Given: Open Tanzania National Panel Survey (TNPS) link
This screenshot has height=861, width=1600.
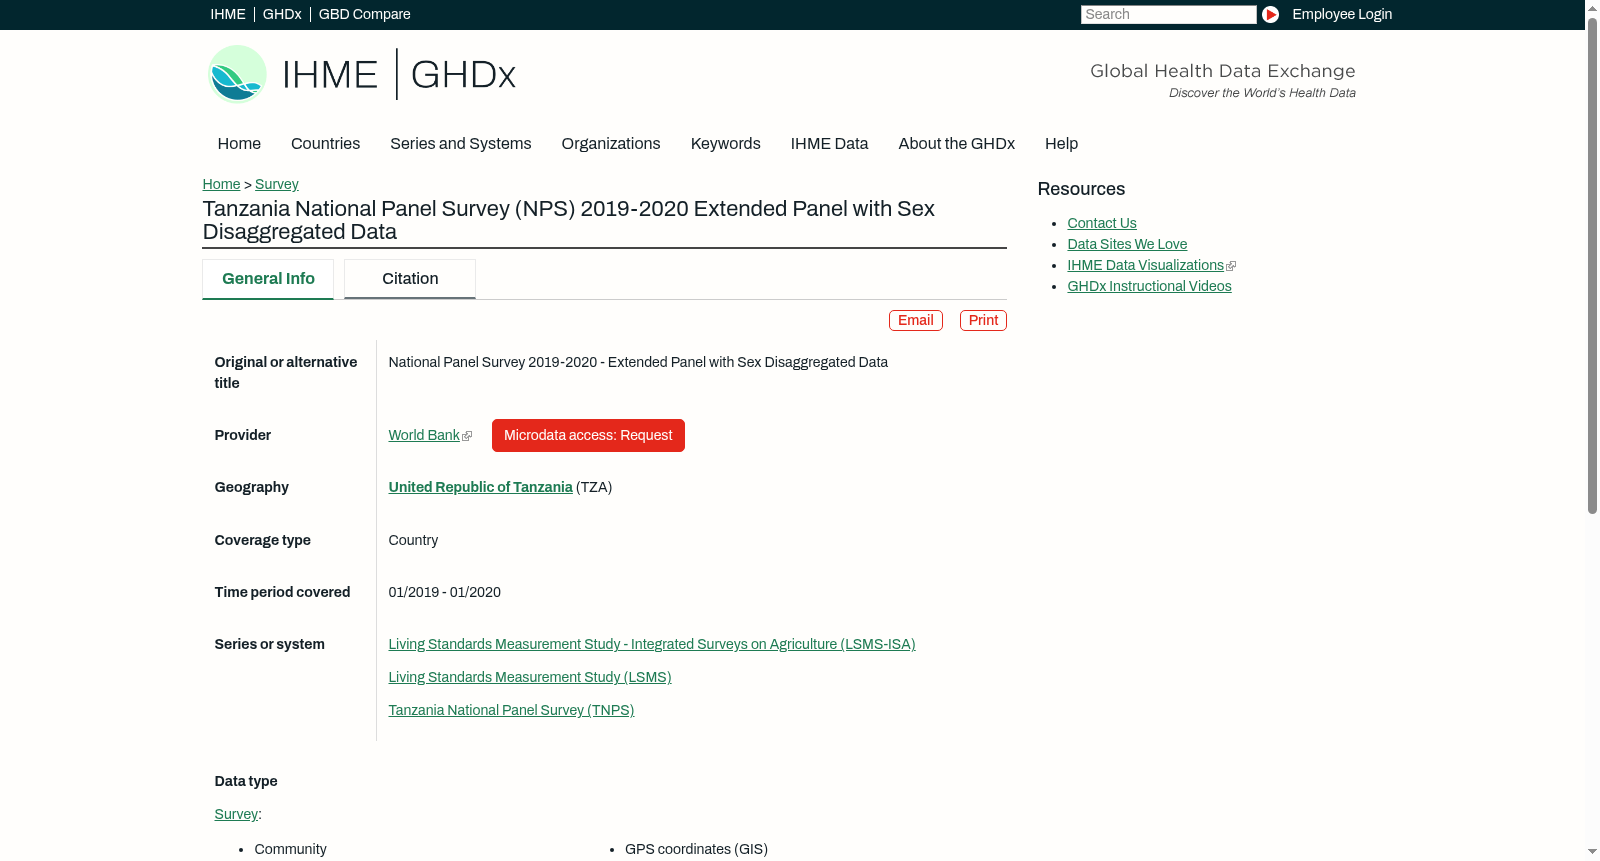Looking at the screenshot, I should pos(512,710).
